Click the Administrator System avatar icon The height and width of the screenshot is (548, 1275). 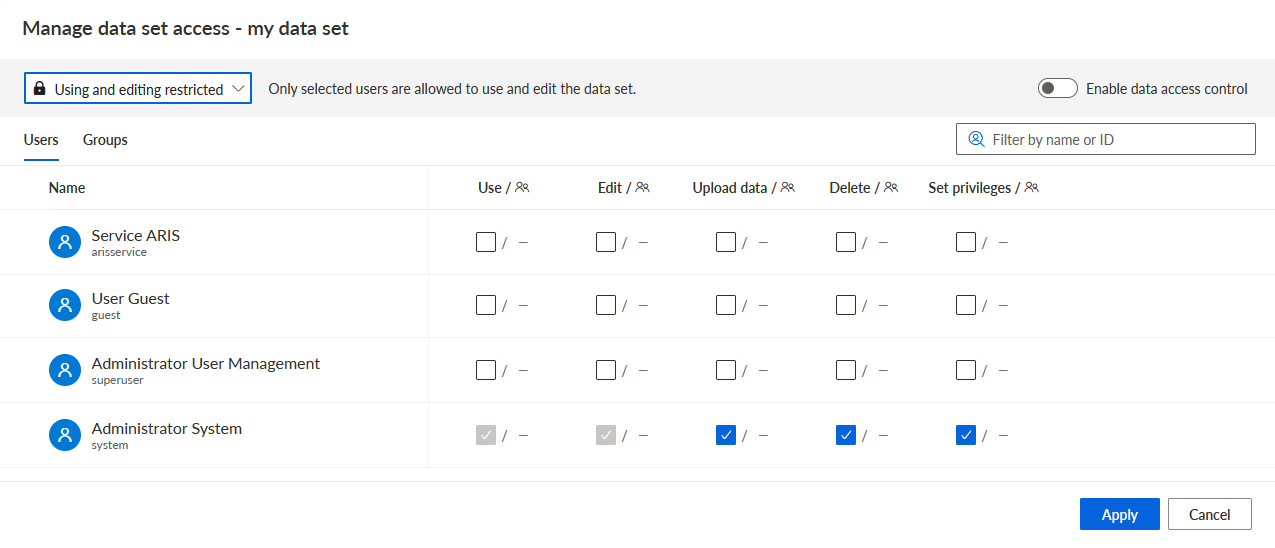[64, 435]
